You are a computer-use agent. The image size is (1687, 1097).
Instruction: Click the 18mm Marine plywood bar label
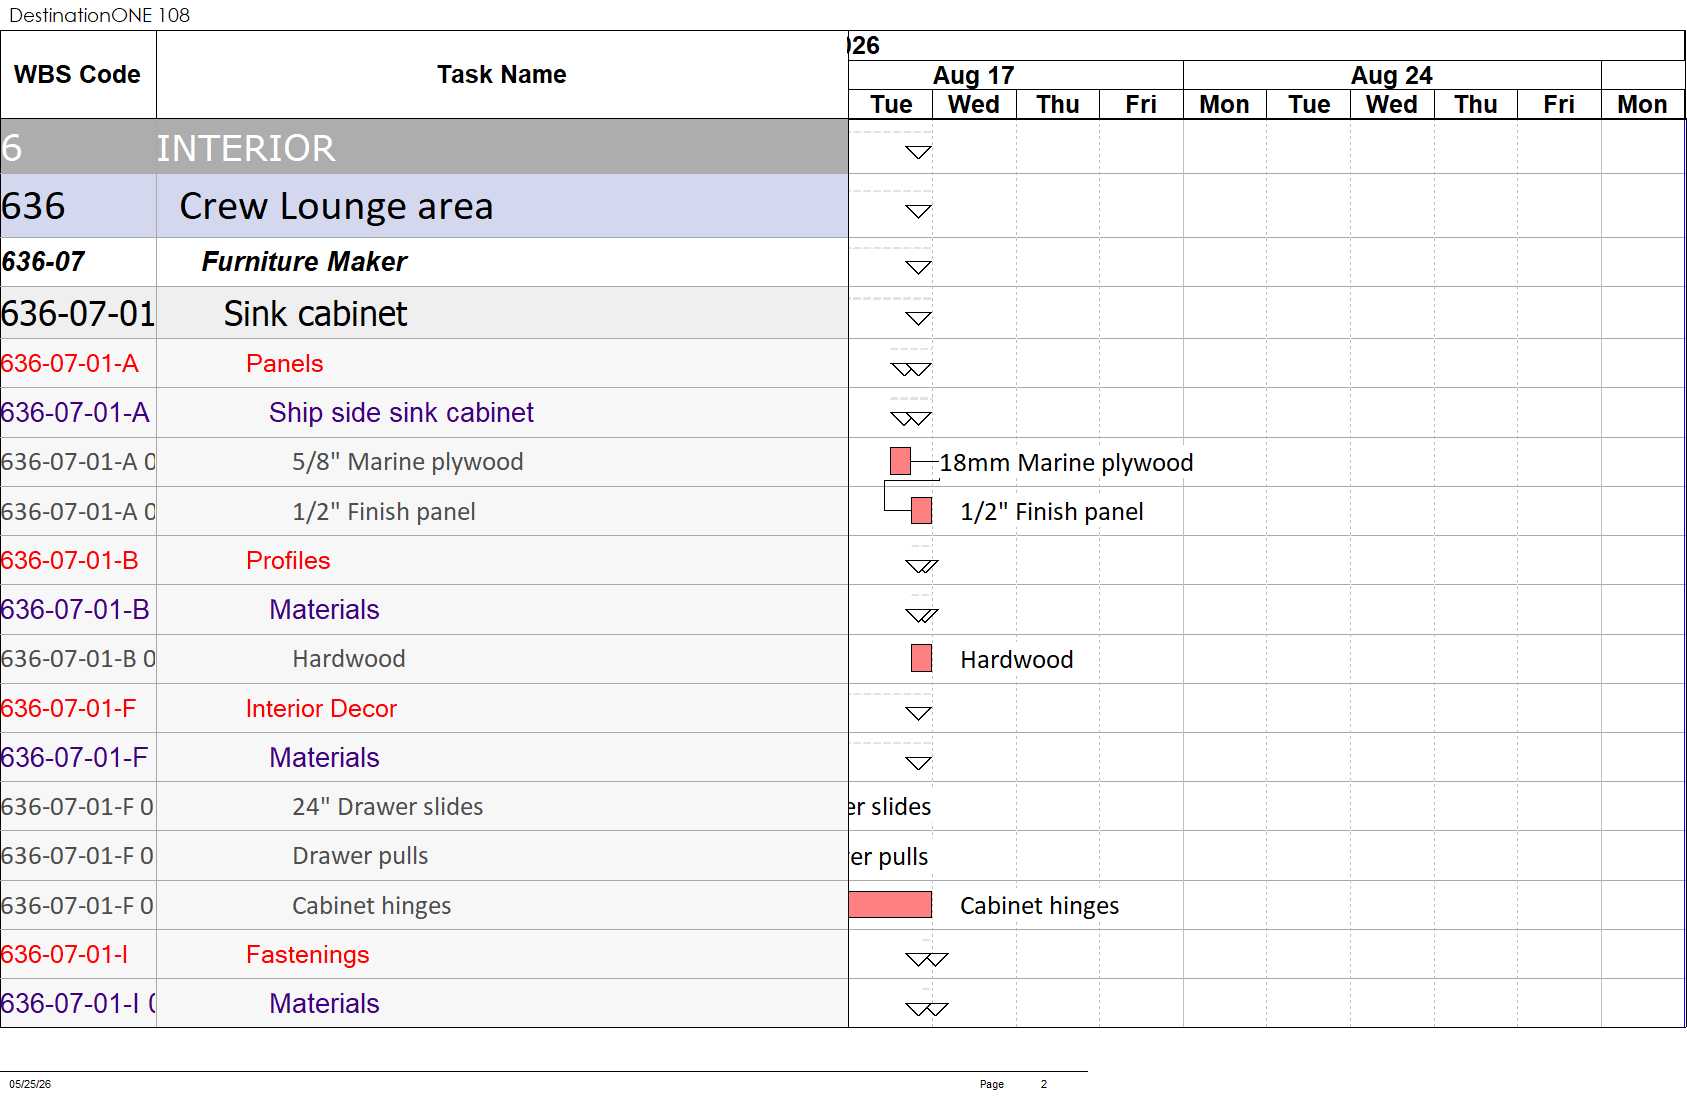point(1066,462)
